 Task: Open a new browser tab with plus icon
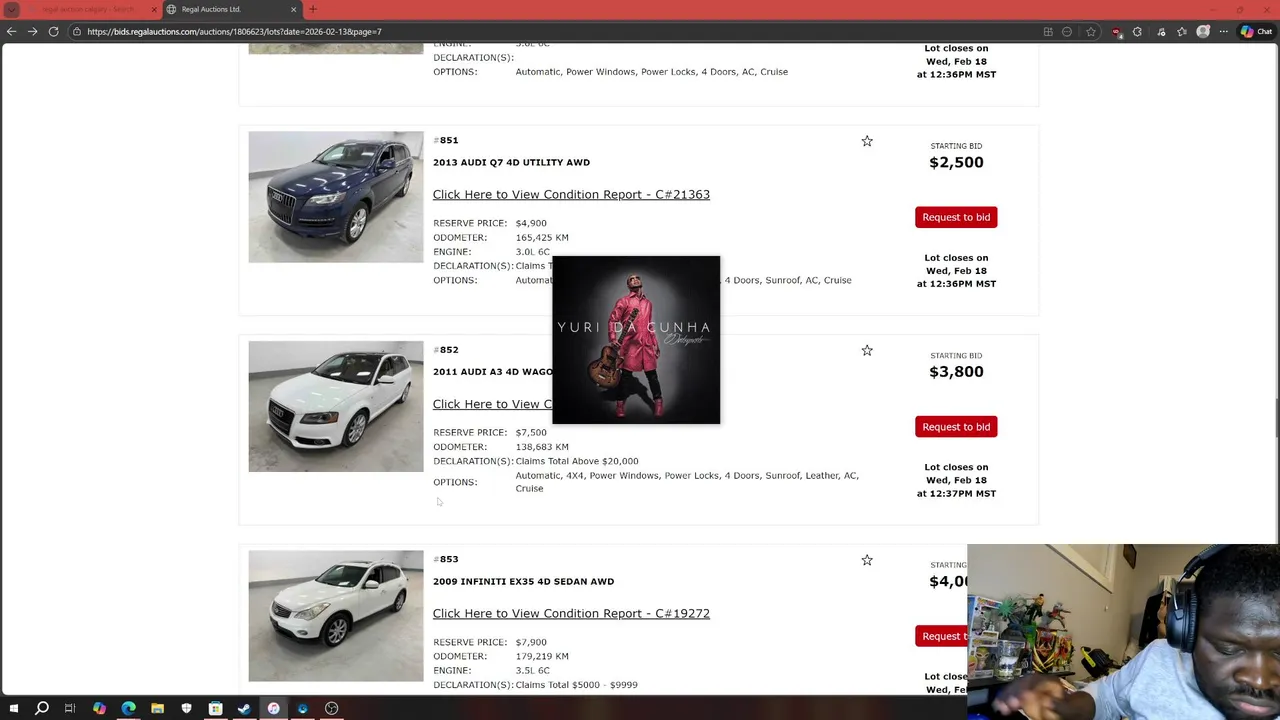313,9
